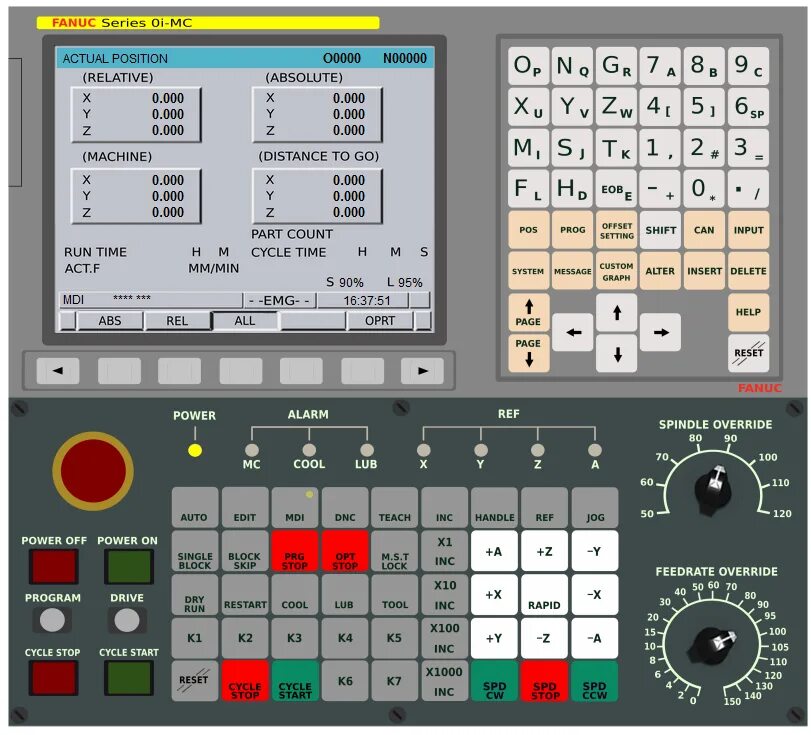811x735 pixels.
Task: Click the red POWER OFF button
Action: click(53, 566)
